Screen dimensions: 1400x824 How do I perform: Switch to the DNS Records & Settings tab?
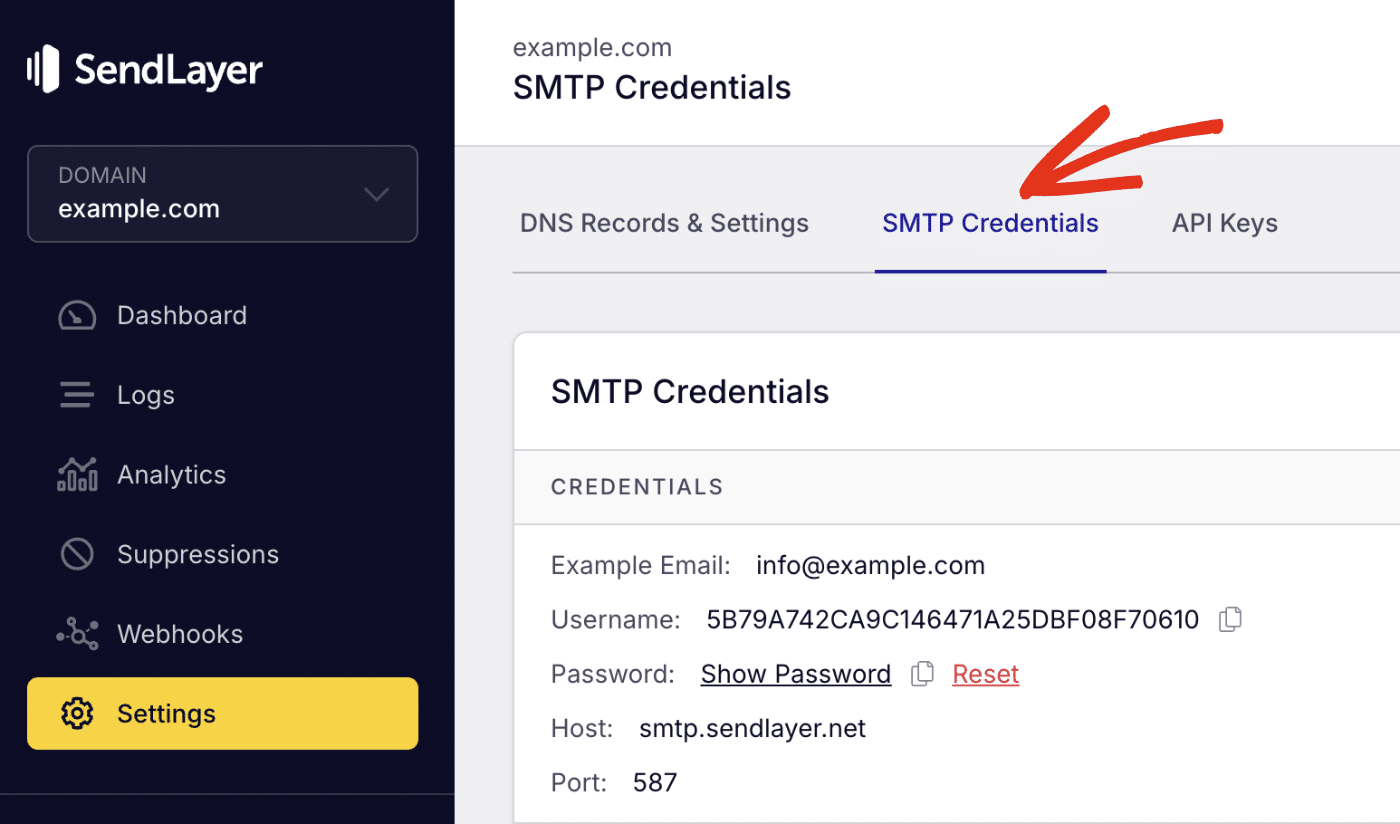click(x=664, y=223)
